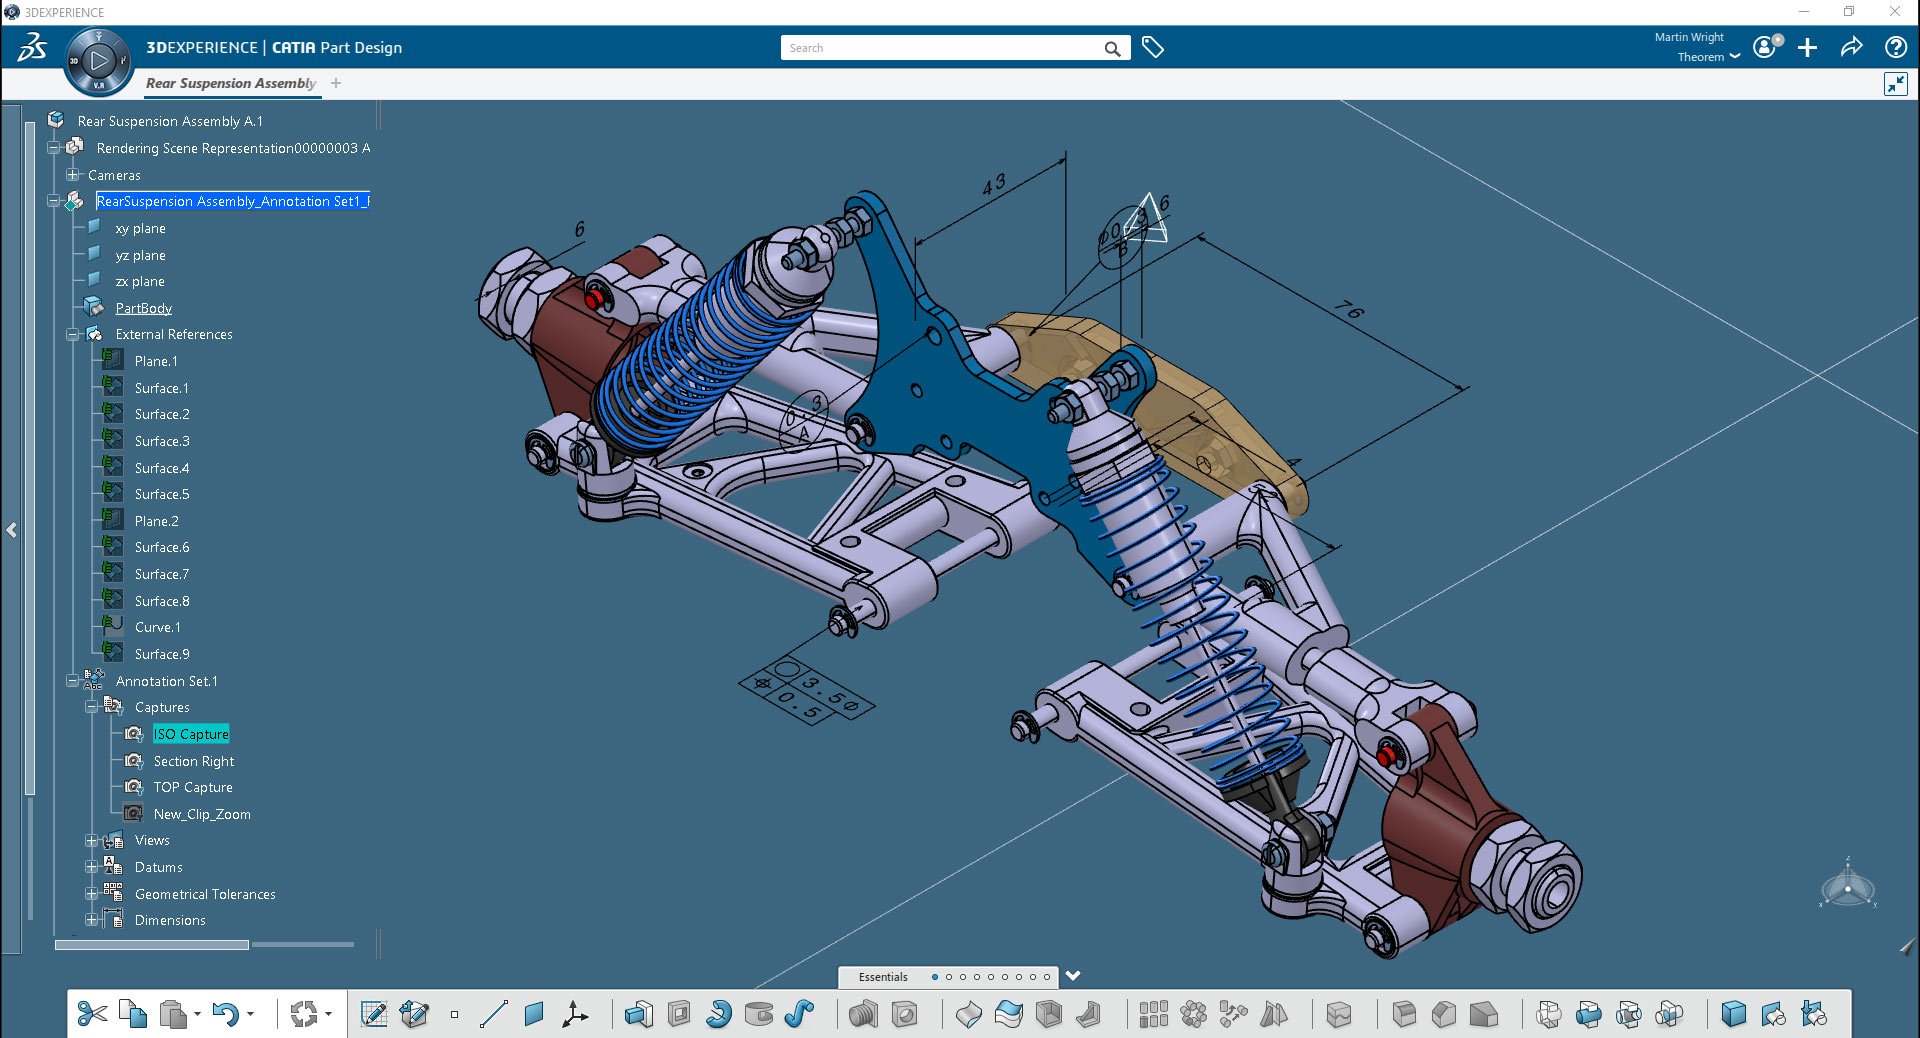This screenshot has width=1920, height=1038.
Task: Collapse the External References node
Action: 71,334
